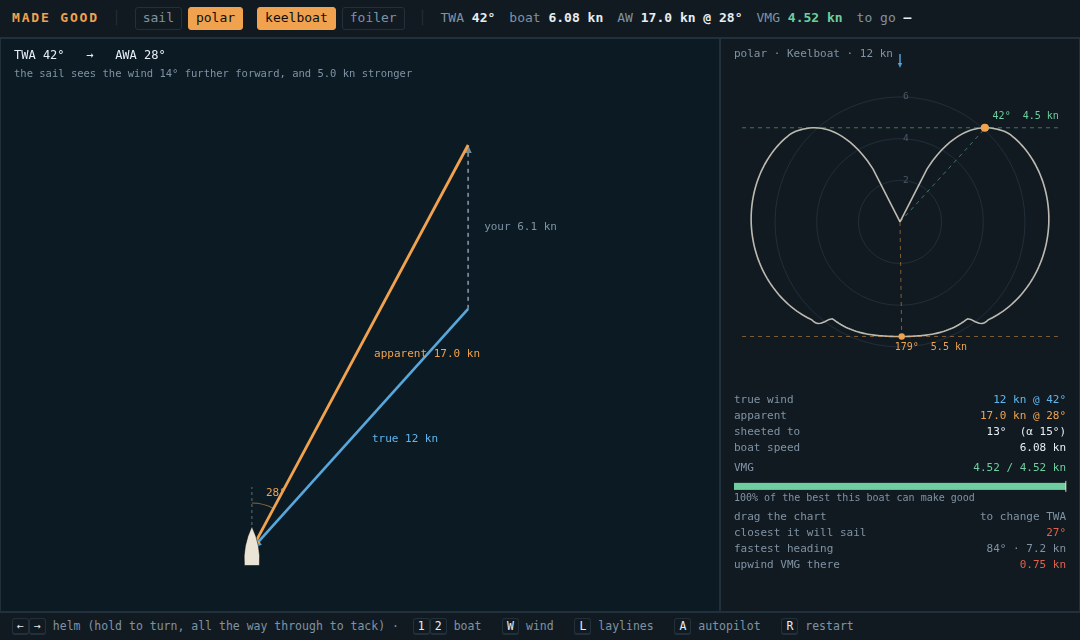Image resolution: width=1080 pixels, height=640 pixels.
Task: Click the 1 boat key icon
Action: pos(421,626)
